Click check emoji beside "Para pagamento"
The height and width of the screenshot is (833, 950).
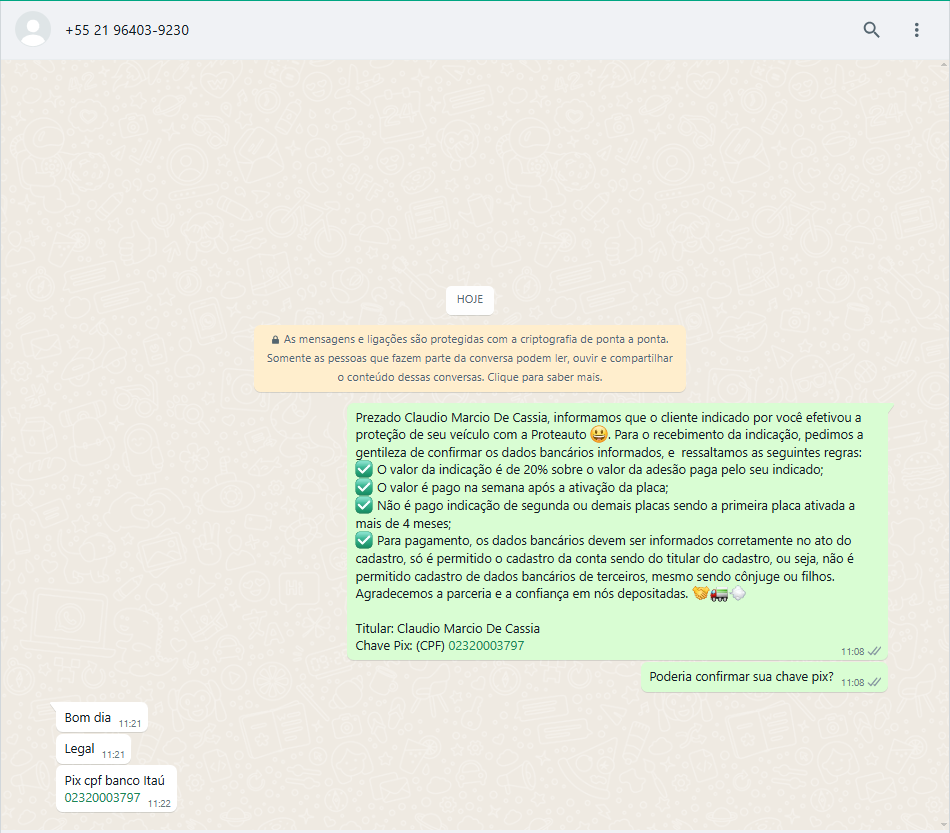(364, 541)
